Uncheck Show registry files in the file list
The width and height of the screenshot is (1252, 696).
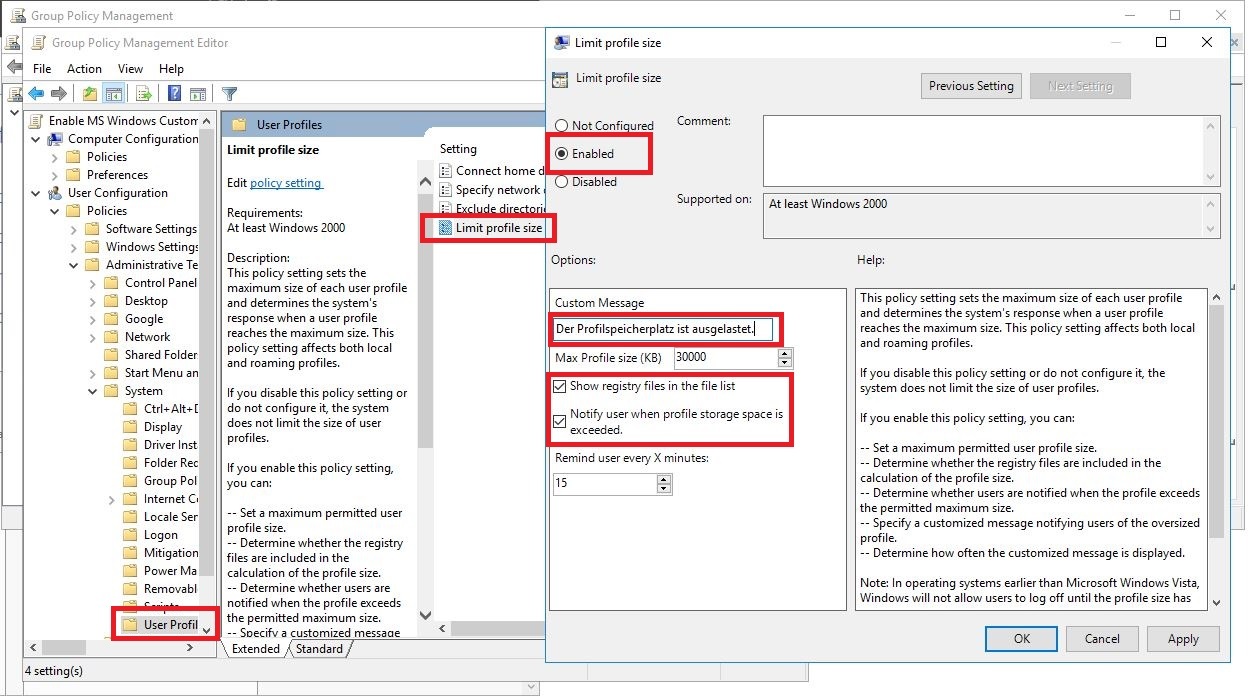pos(560,386)
